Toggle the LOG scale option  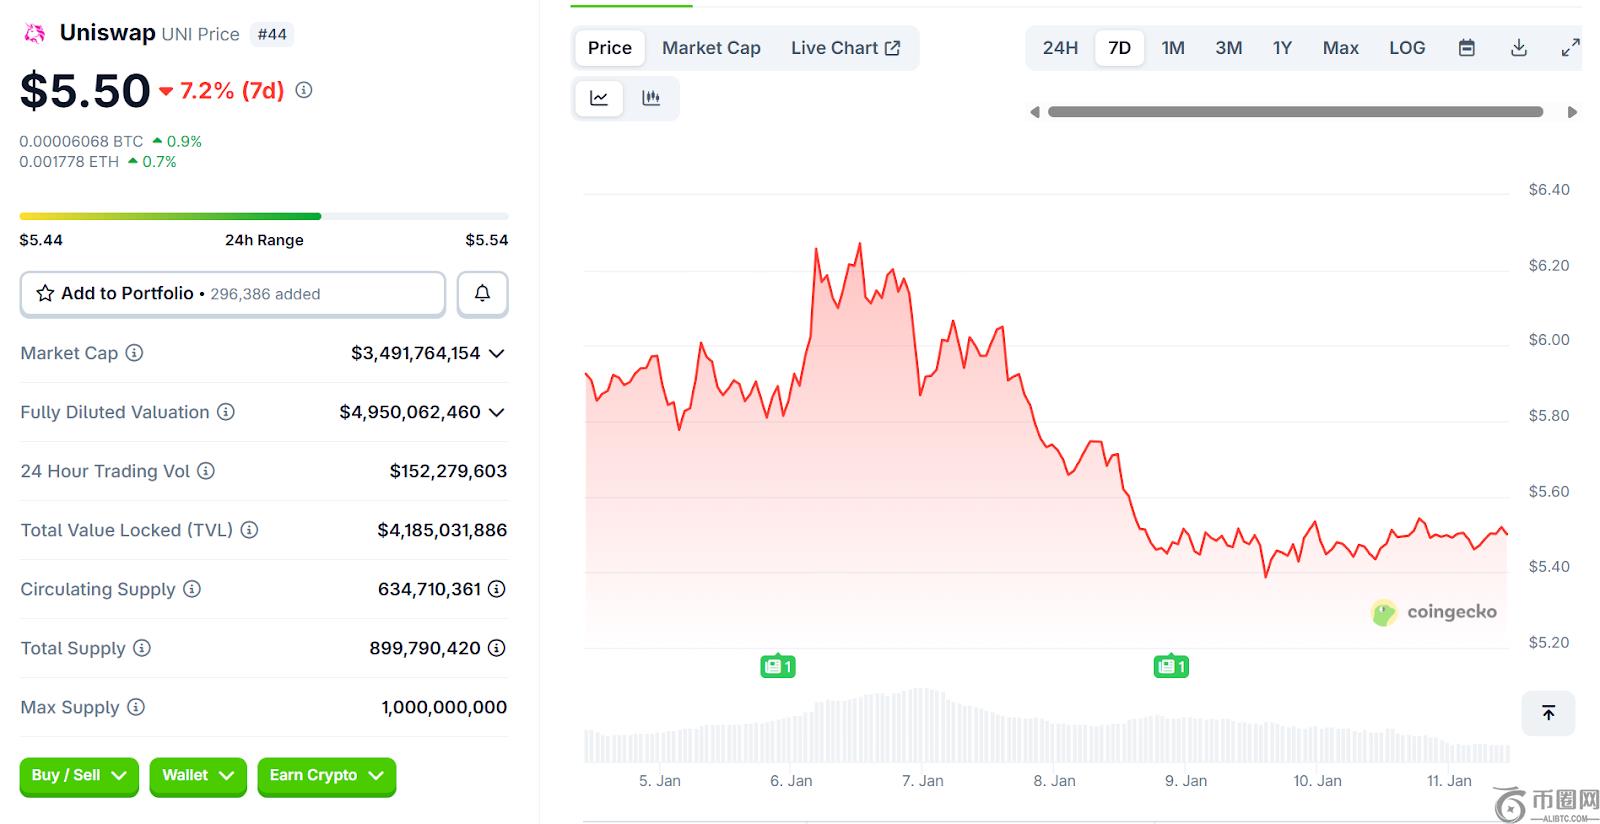[1406, 48]
